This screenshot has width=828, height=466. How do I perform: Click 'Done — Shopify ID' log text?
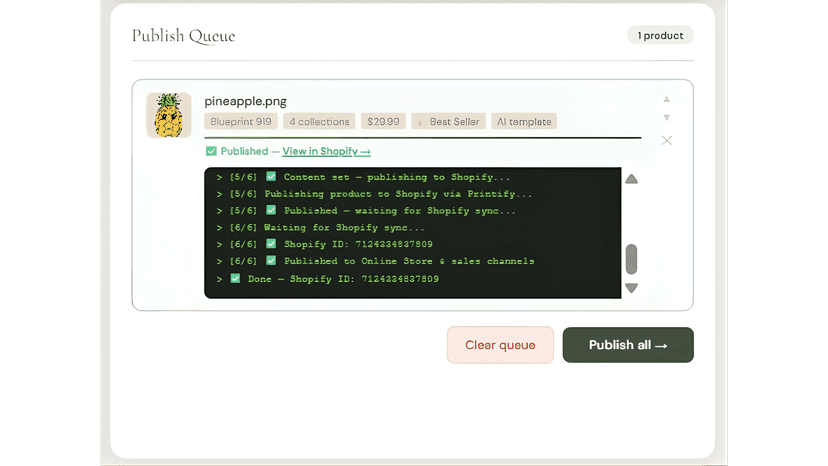click(343, 278)
